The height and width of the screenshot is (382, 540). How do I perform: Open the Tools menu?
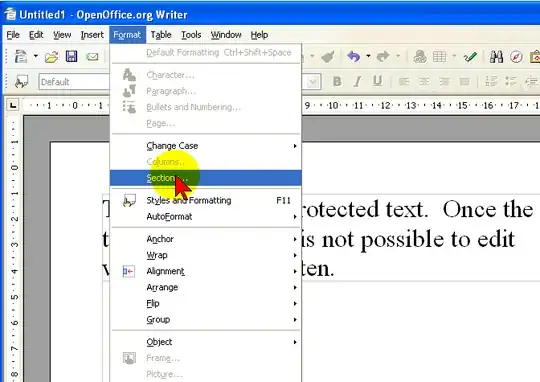point(191,35)
